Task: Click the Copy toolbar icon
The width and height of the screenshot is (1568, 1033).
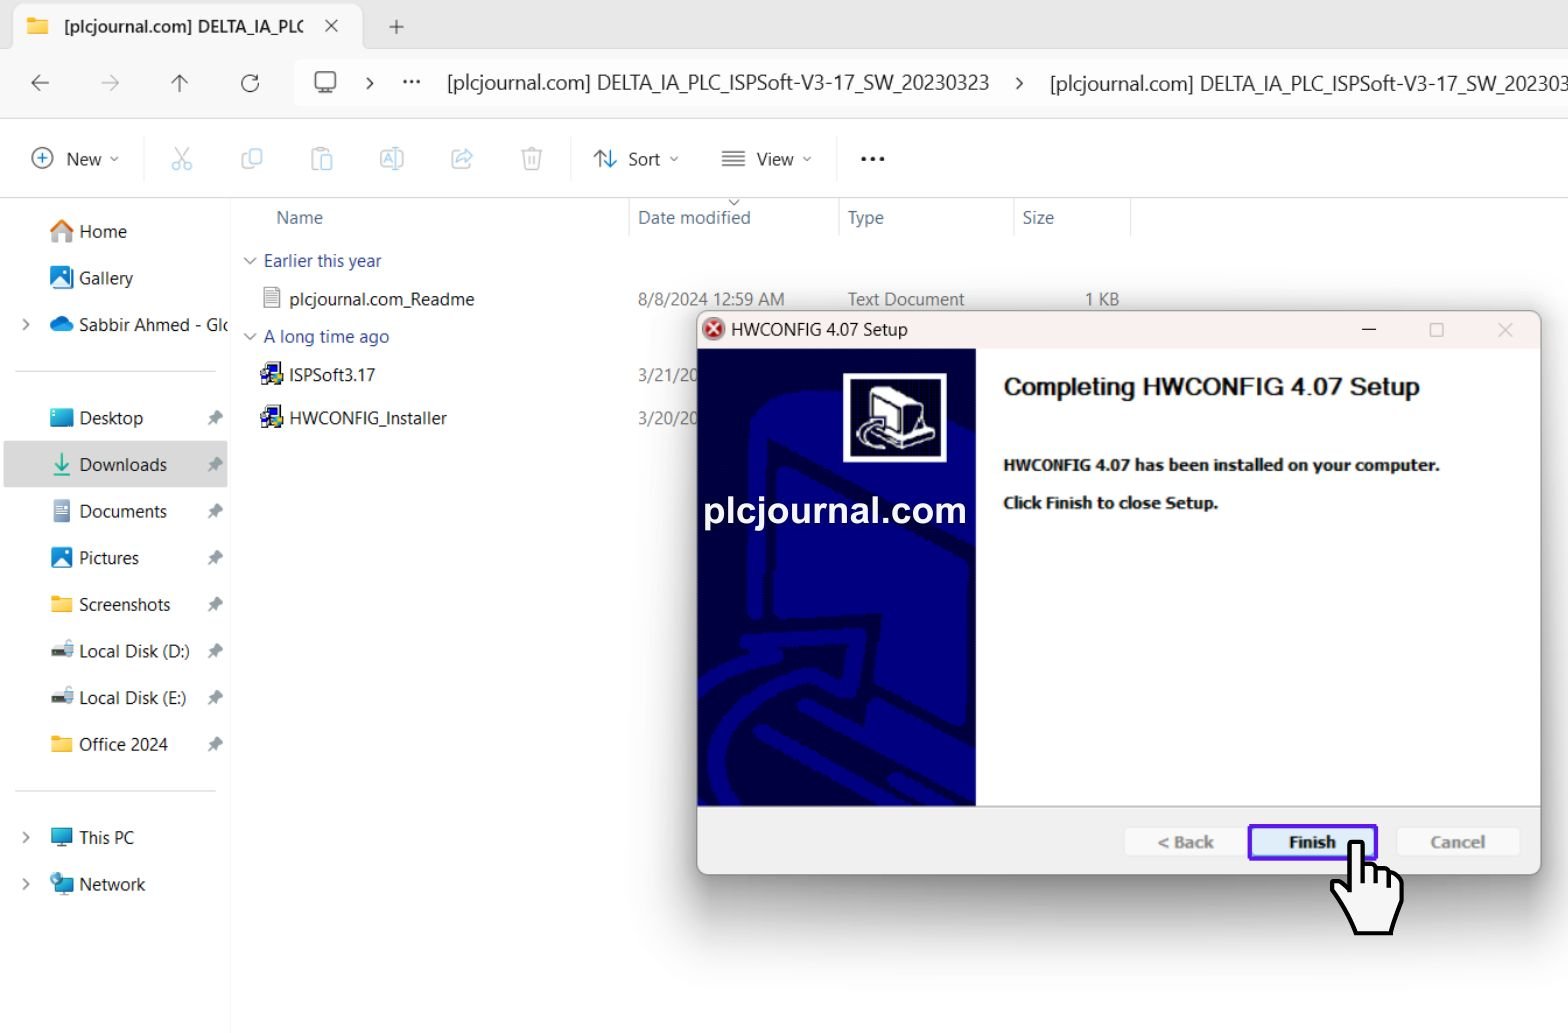Action: tap(252, 159)
